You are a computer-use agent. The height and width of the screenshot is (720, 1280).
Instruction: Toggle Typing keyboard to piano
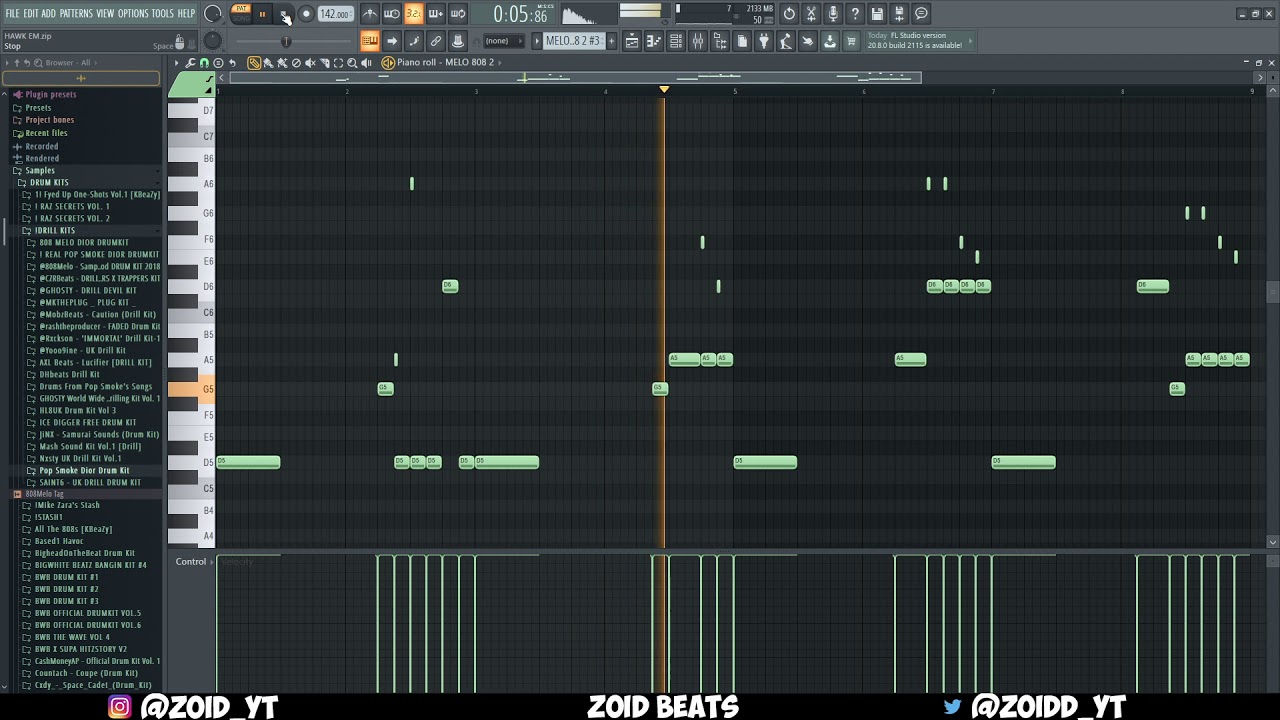pyautogui.click(x=369, y=41)
